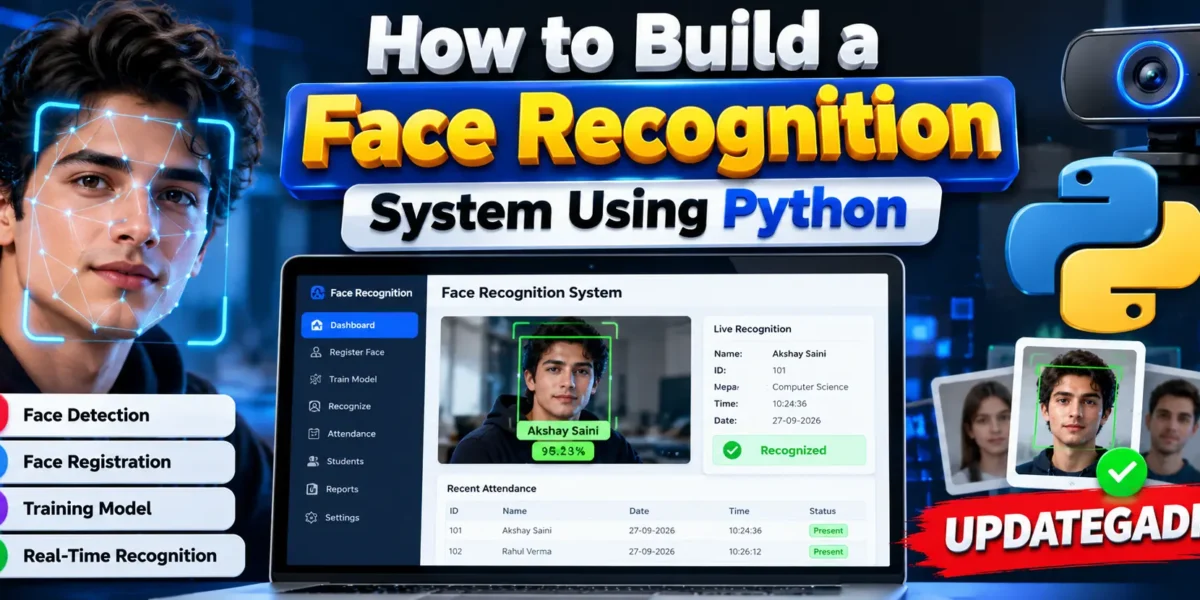Click the "10:26:12" time cell
This screenshot has width=1200, height=600.
click(x=745, y=551)
